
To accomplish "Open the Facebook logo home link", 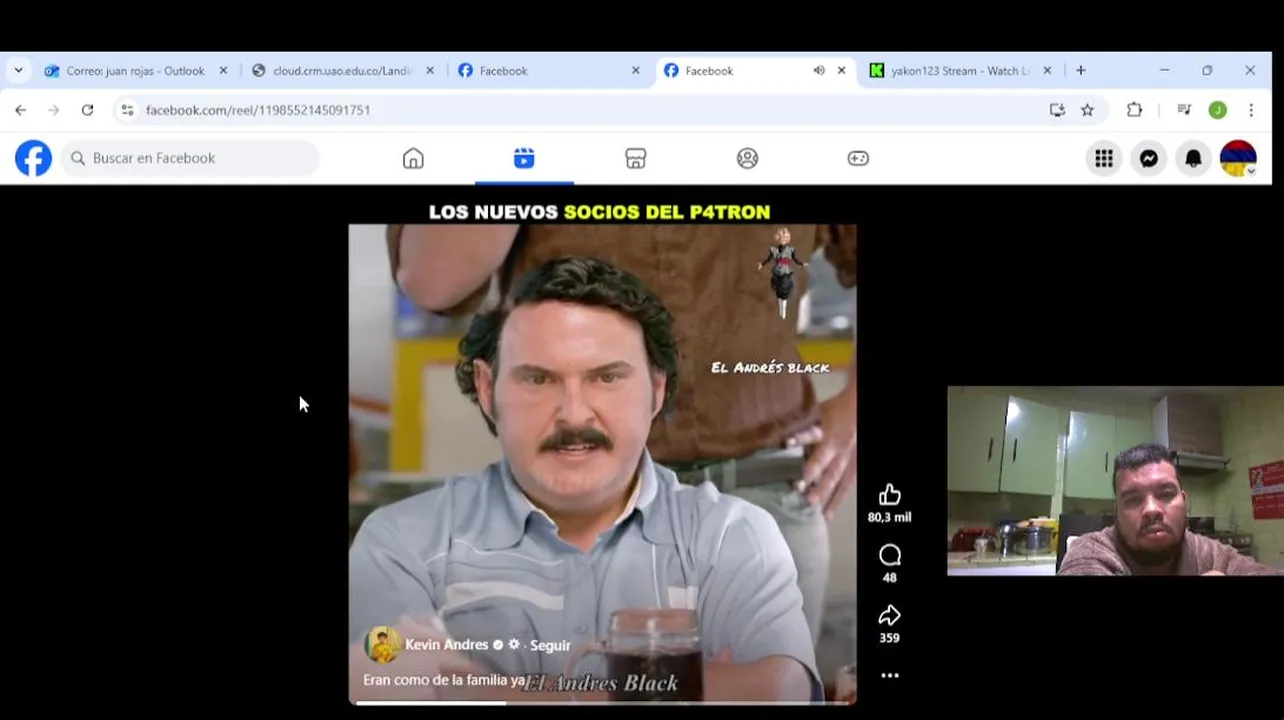I will point(33,158).
